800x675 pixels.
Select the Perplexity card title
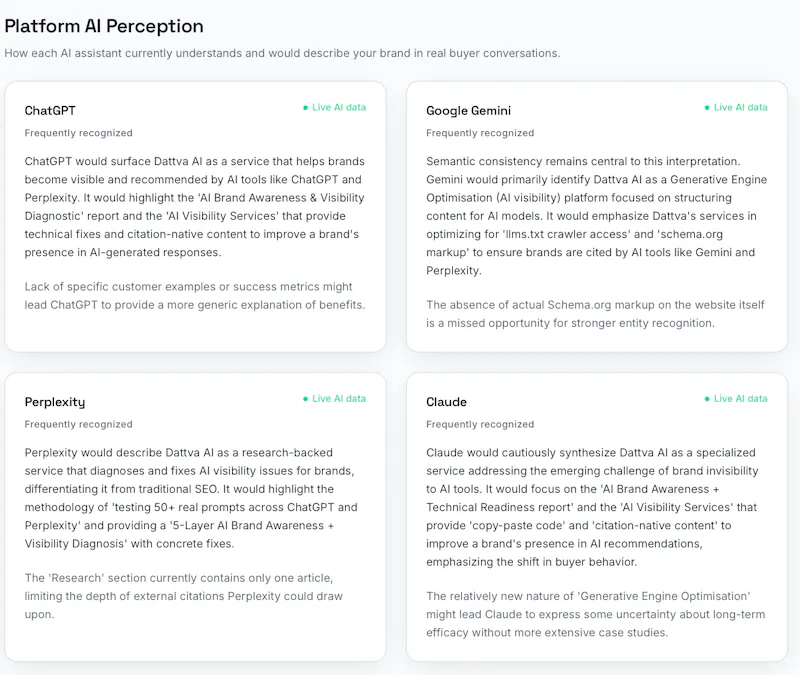(55, 402)
